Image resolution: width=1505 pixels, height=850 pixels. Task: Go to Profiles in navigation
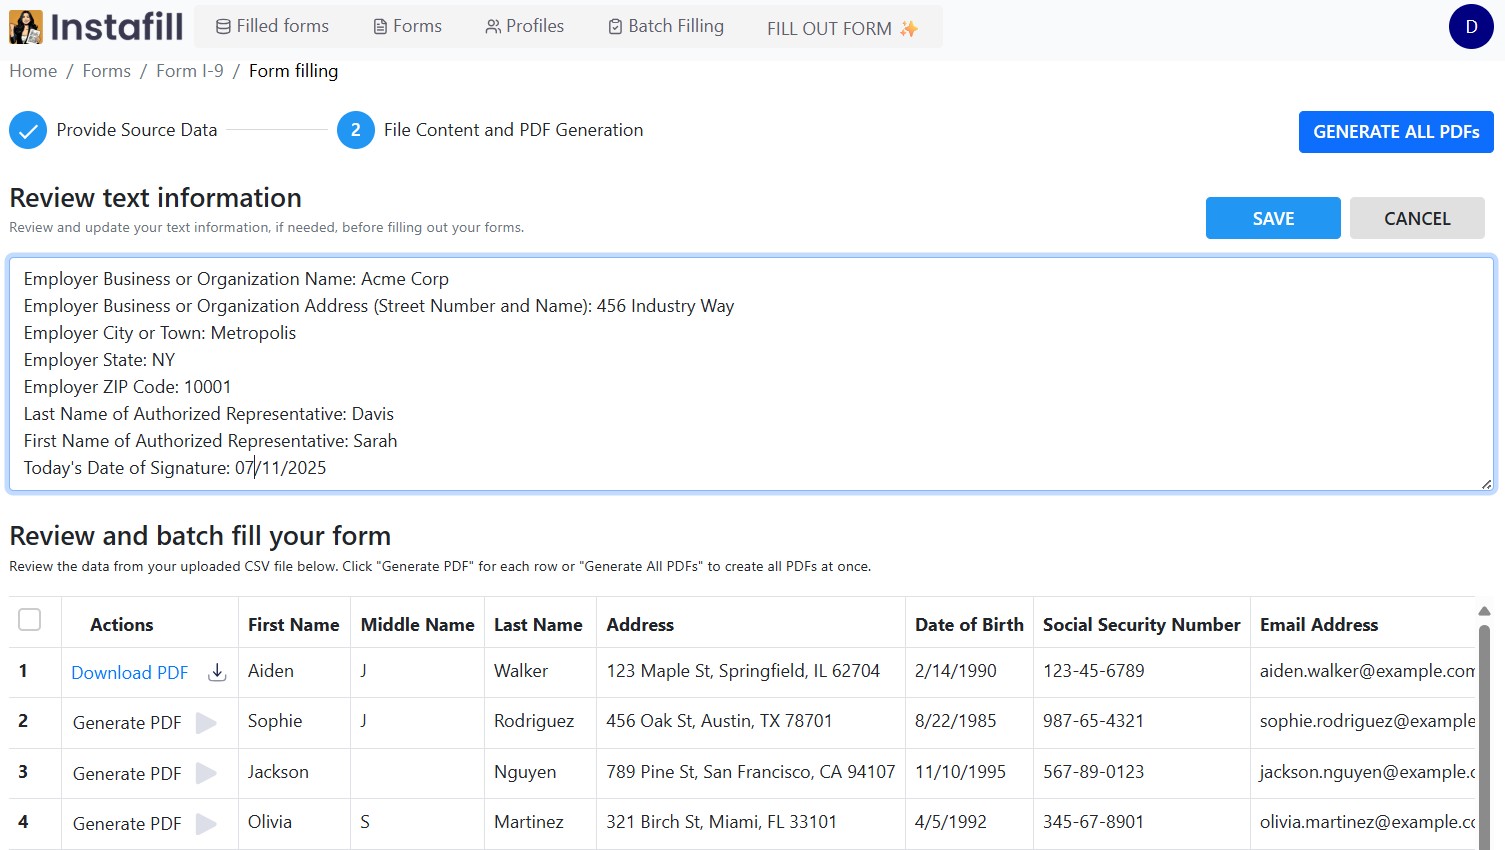coord(525,26)
